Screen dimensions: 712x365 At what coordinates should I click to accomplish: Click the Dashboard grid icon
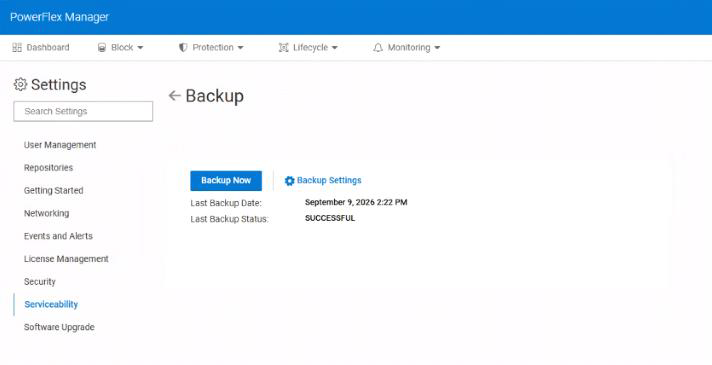(17, 48)
